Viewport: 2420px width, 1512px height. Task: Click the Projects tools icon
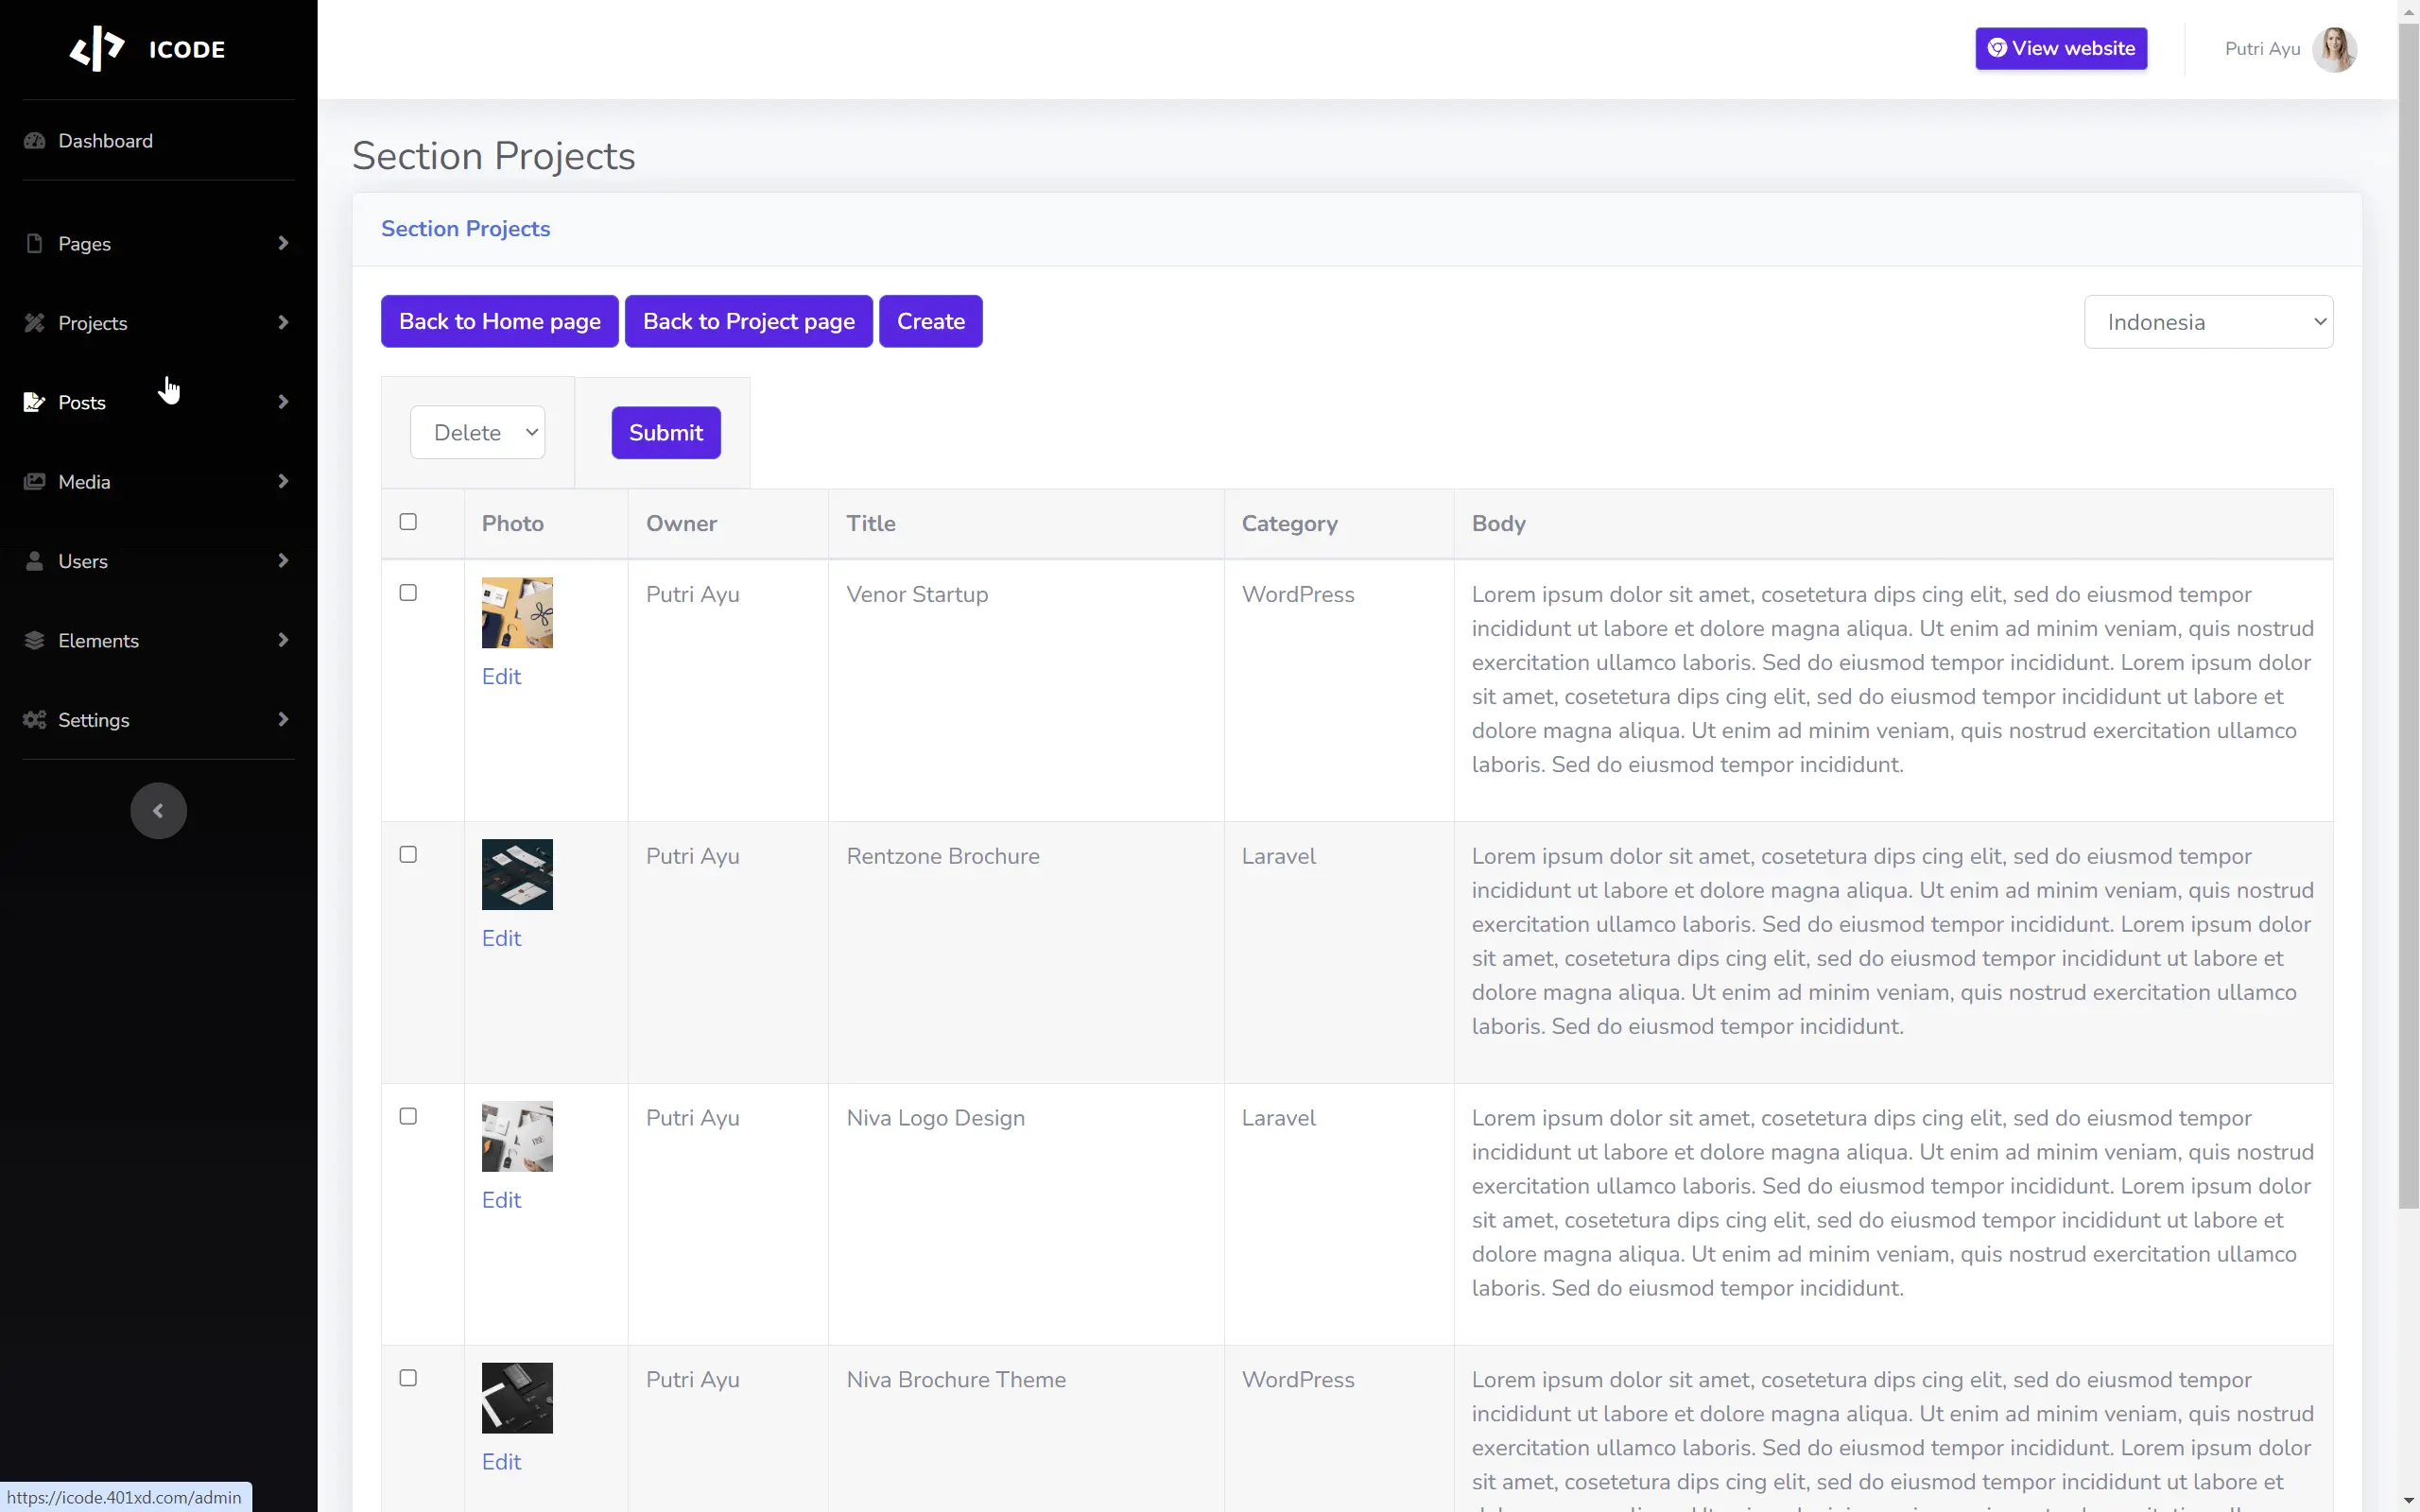(35, 323)
